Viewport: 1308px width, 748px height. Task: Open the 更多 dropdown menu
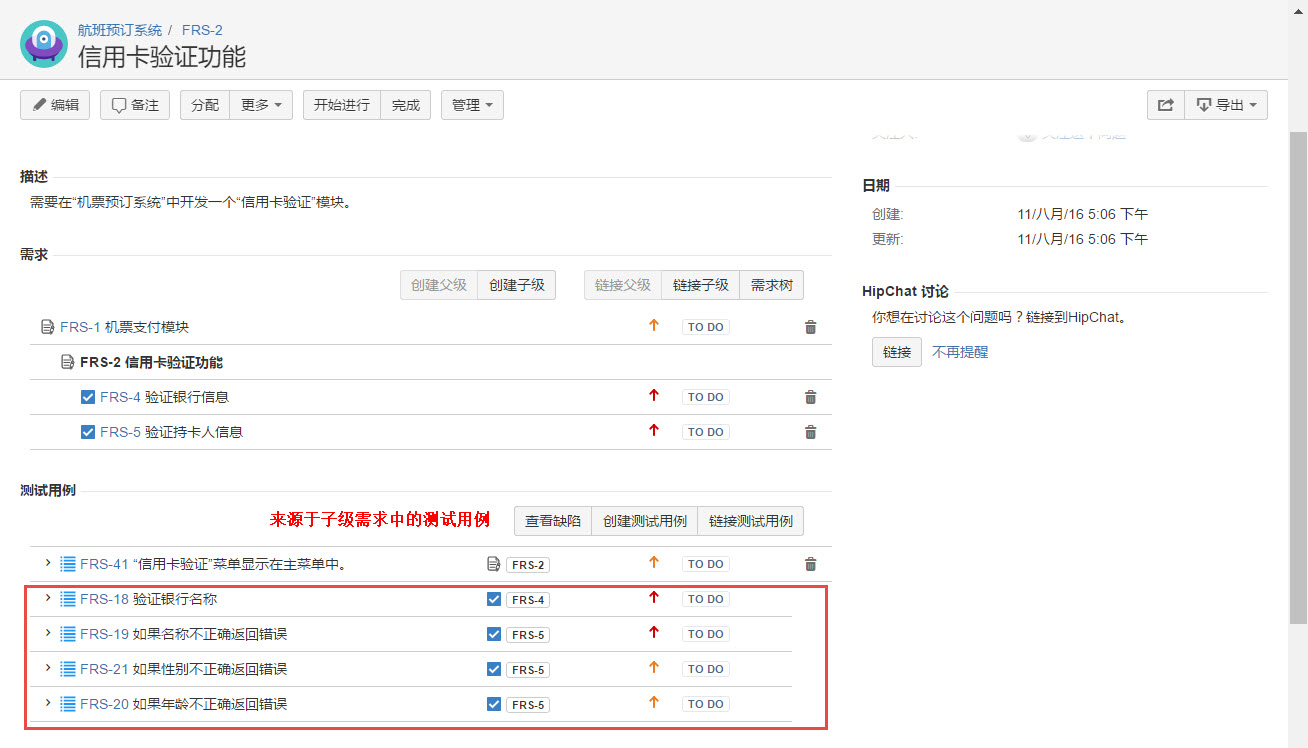pyautogui.click(x=261, y=105)
